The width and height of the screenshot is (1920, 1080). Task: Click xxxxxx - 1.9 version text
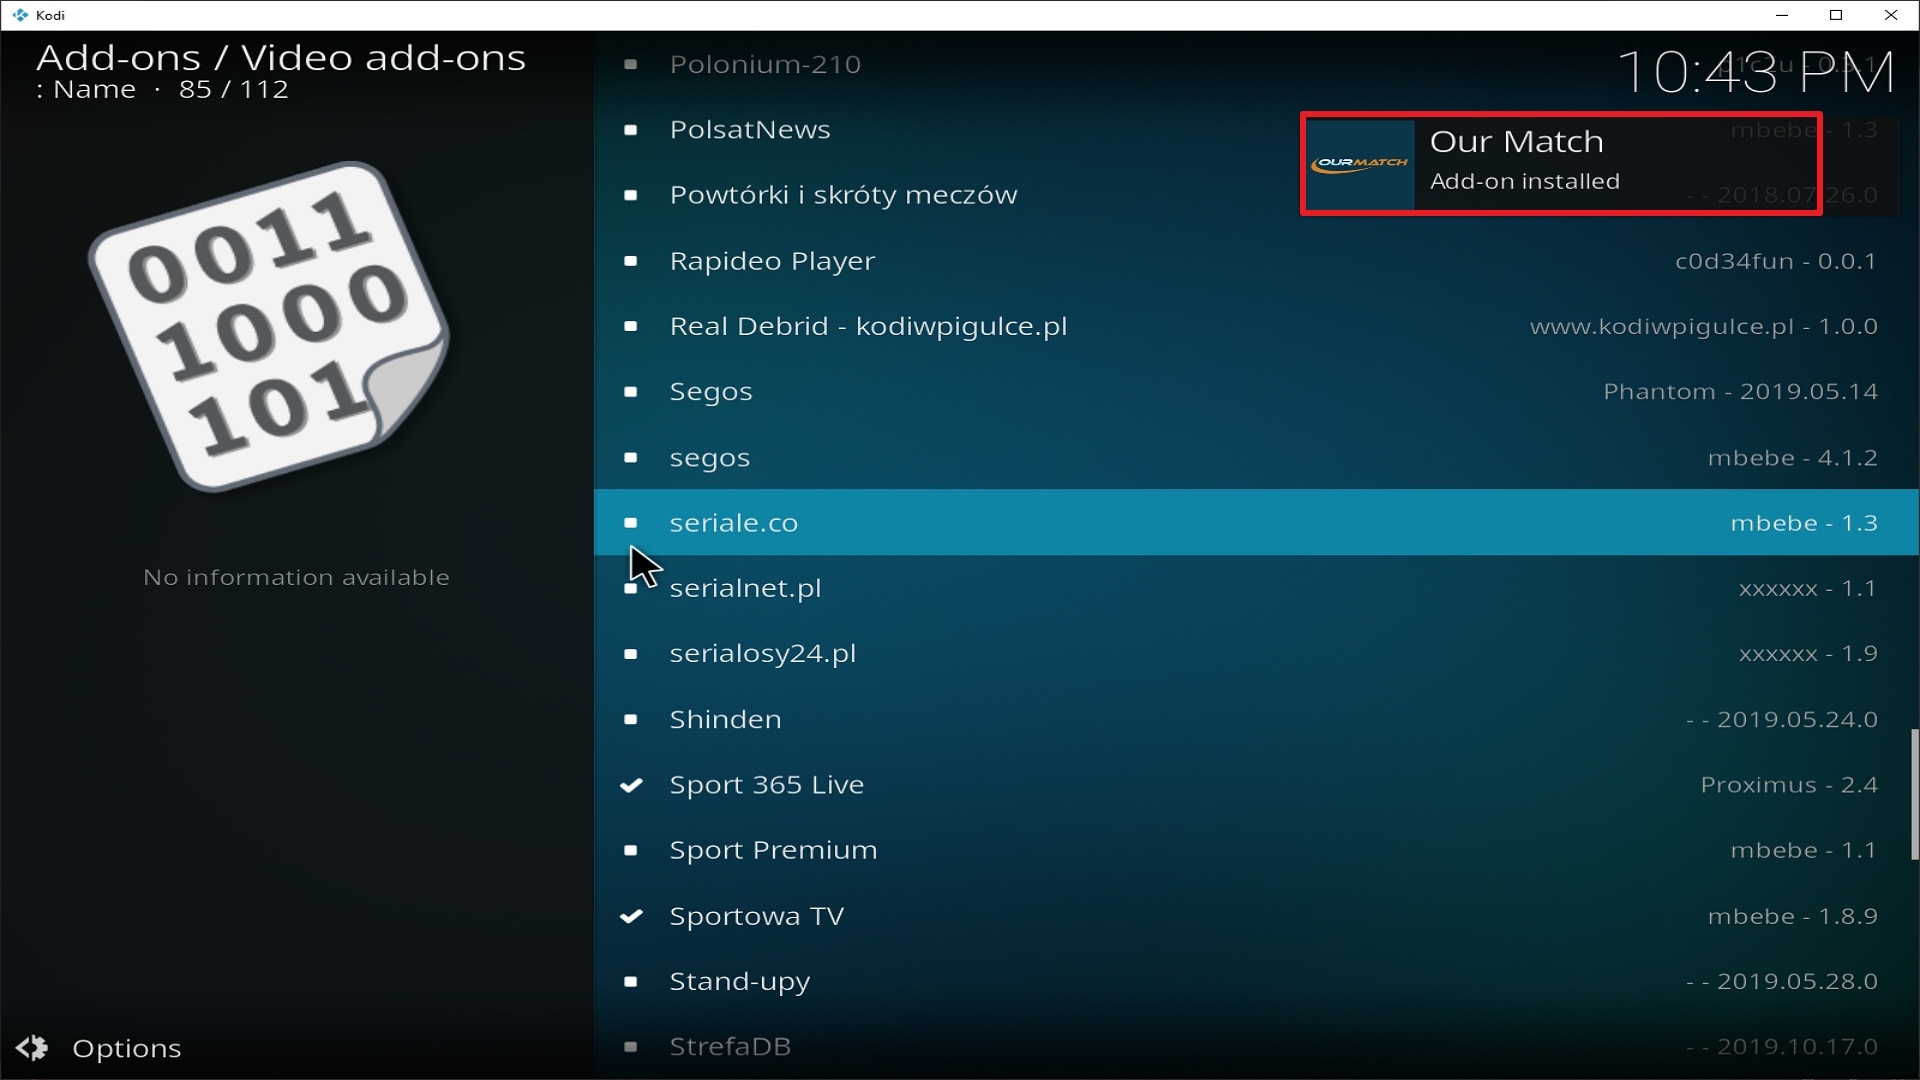(1808, 653)
